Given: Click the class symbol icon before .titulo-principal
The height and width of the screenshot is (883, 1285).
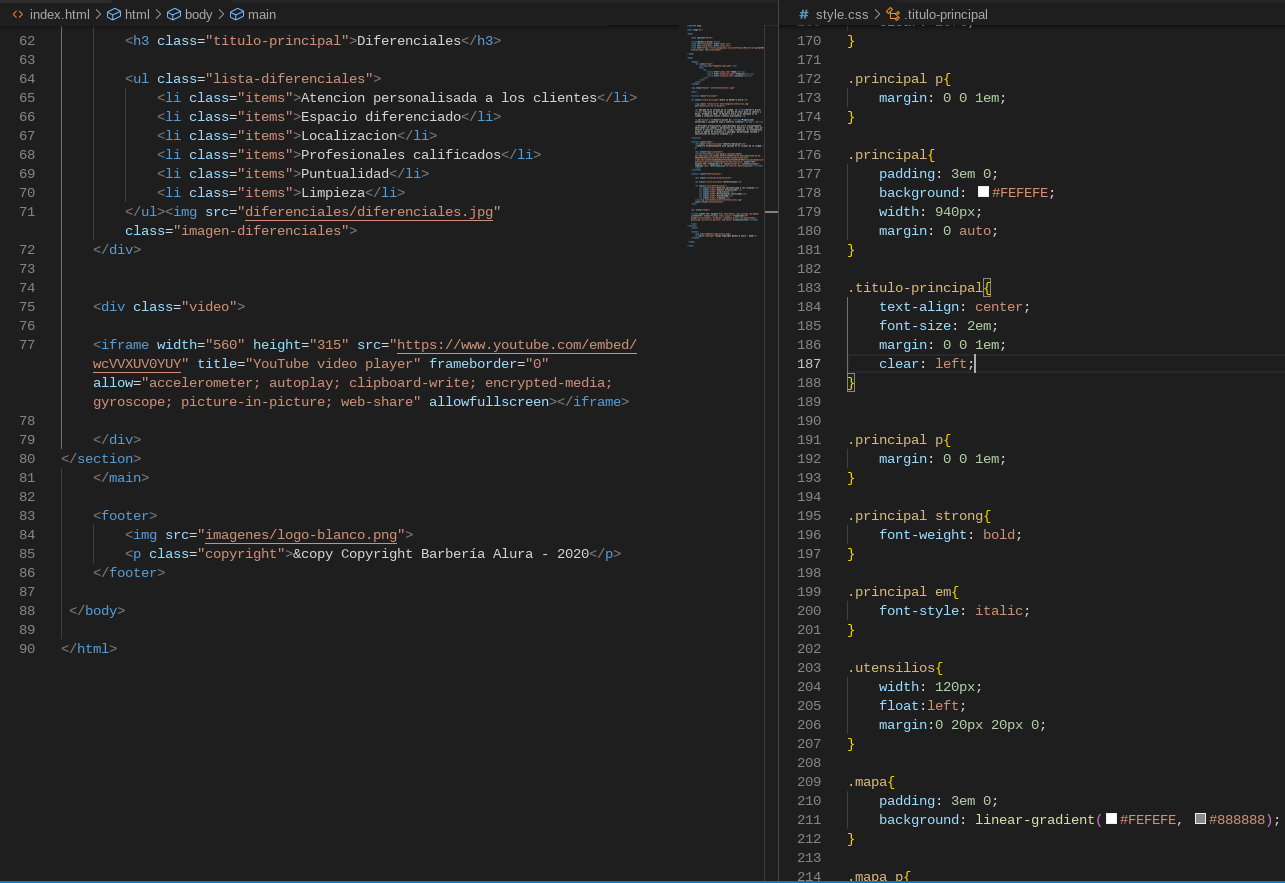Looking at the screenshot, I should click(x=893, y=14).
